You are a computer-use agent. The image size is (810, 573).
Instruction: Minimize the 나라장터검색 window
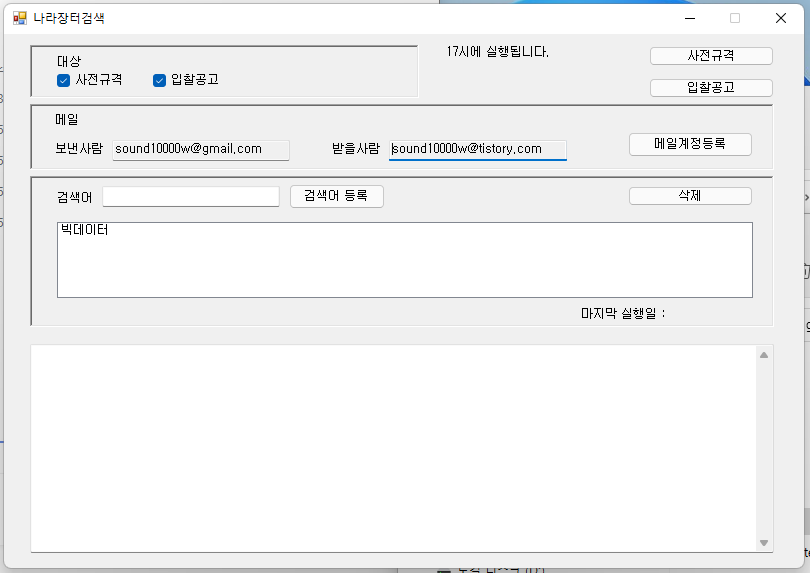pyautogui.click(x=690, y=19)
